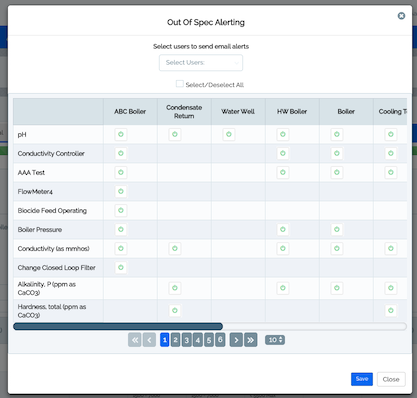The width and height of the screenshot is (417, 398).
Task: Toggle pH alert for HW Boiler
Action: pos(283,134)
